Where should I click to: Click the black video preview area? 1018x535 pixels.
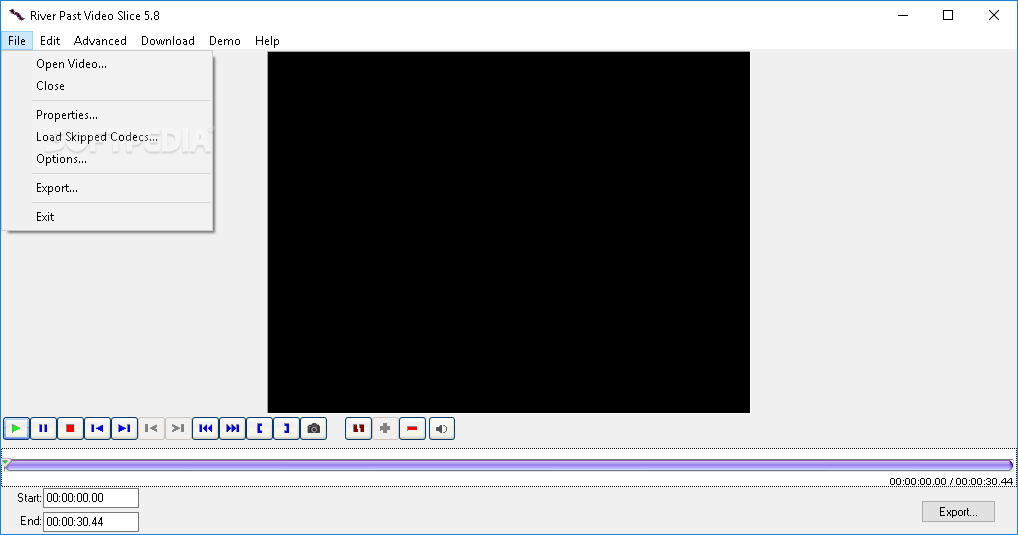[x=508, y=232]
